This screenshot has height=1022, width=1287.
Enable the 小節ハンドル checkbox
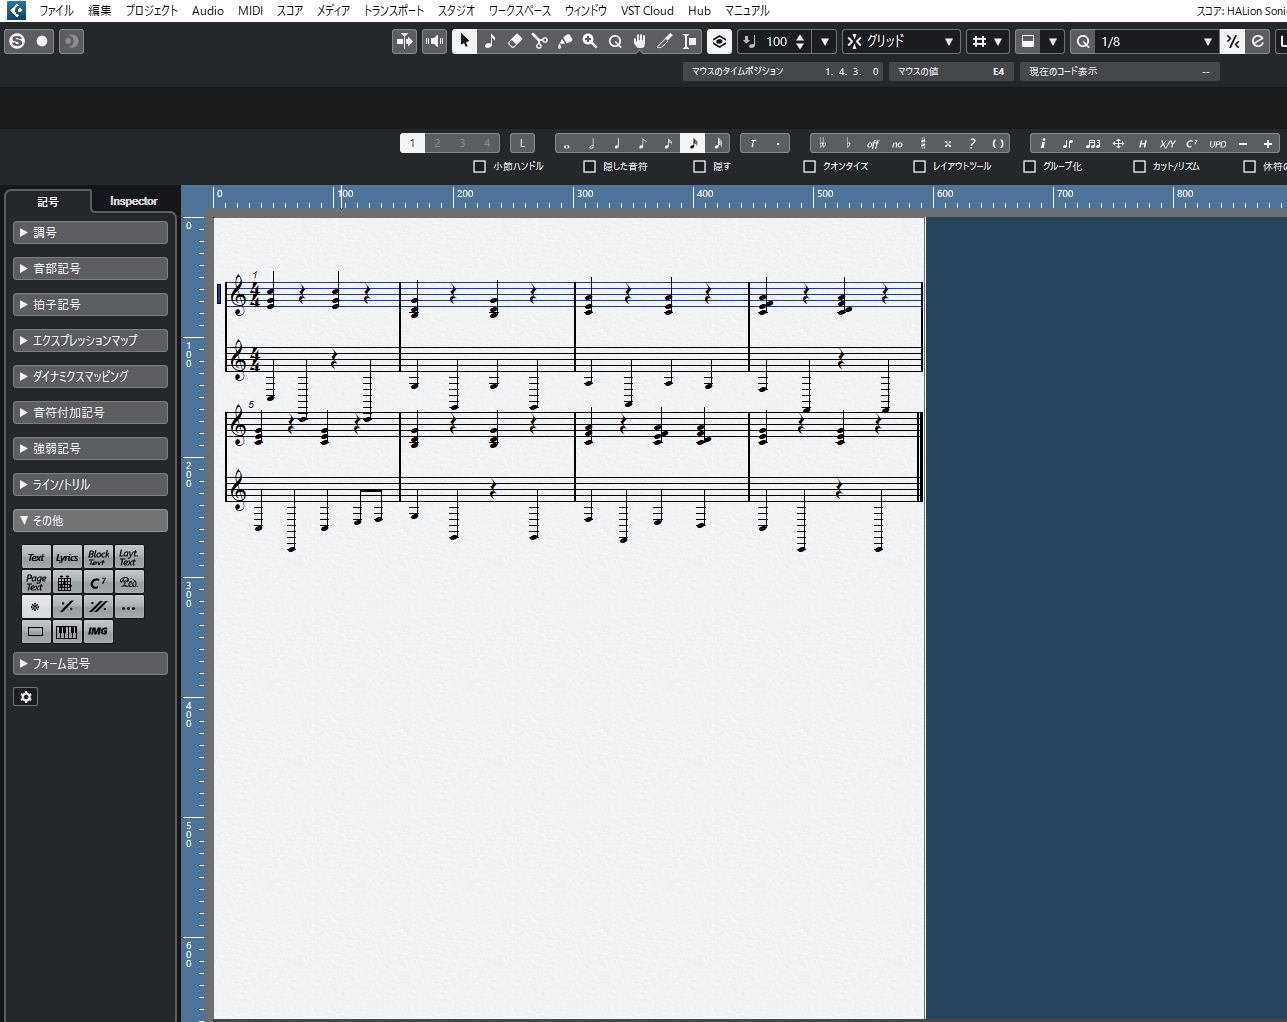(x=479, y=167)
